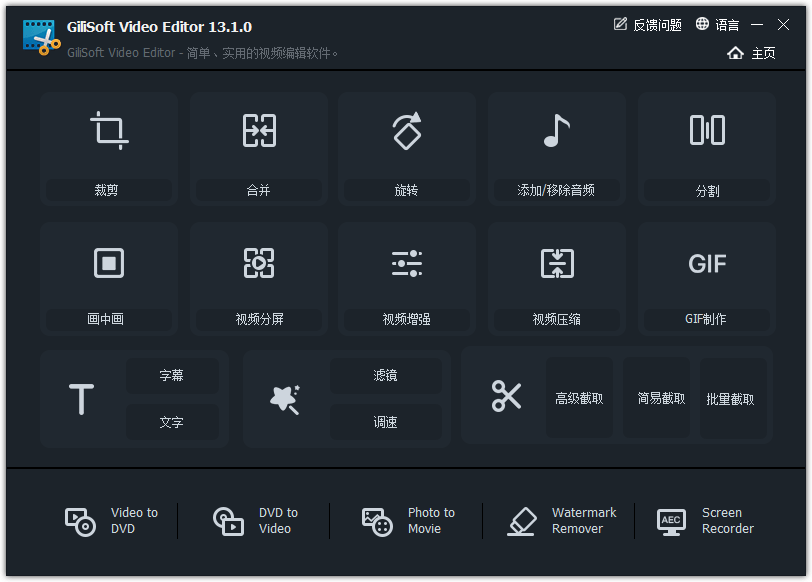Launch the GIF maker (GIF制作) tool

click(707, 263)
